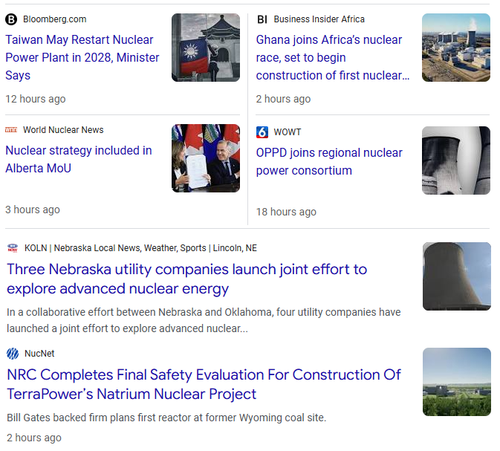Click the TerraPower Natrium site rendering thumbnail

point(457,382)
